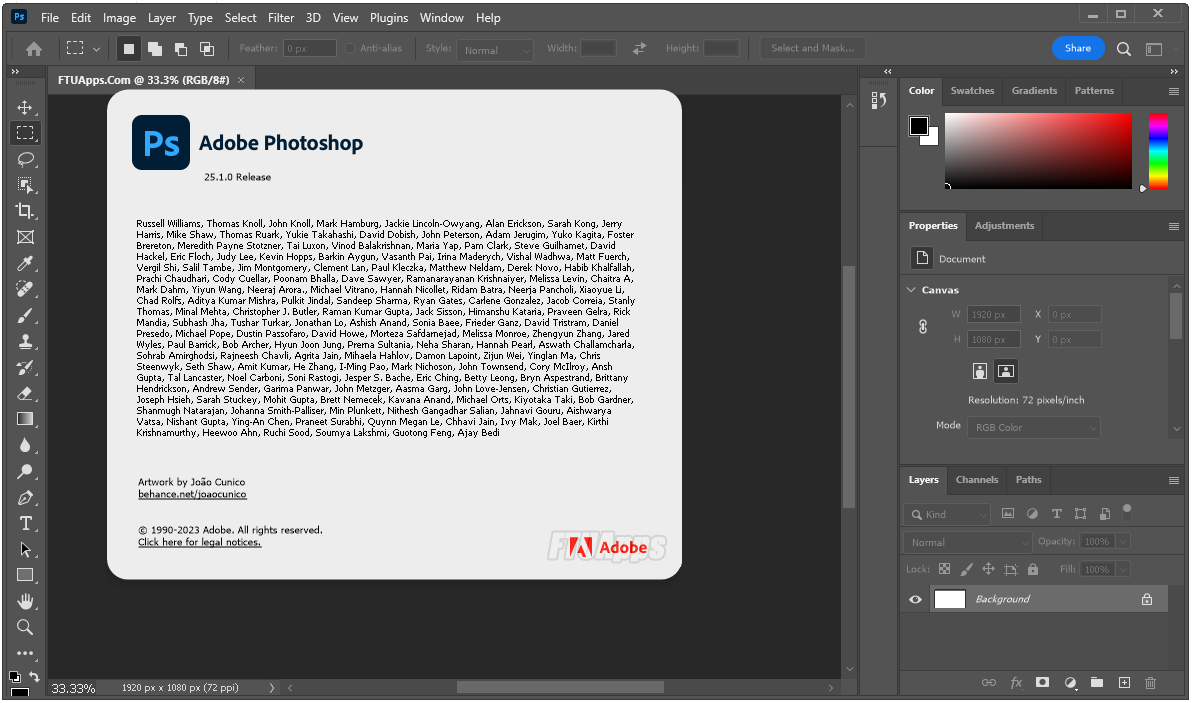The height and width of the screenshot is (703, 1192).
Task: Select the Clone Stamp tool
Action: (25, 341)
